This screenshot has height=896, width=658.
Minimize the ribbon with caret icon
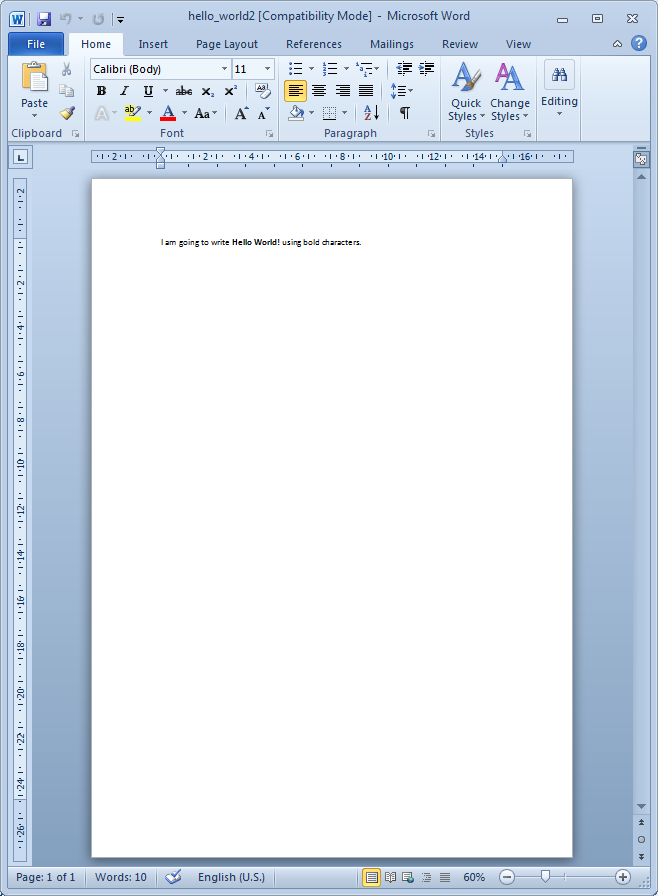pos(617,43)
